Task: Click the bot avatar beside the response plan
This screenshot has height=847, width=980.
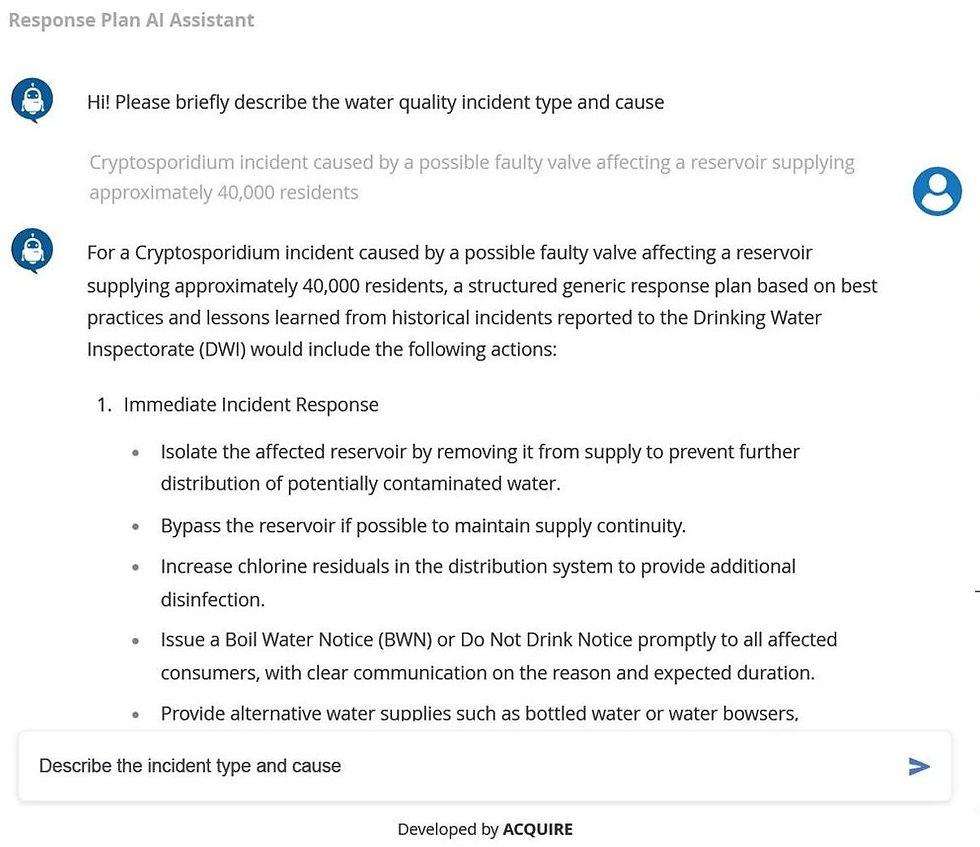Action: coord(31,251)
